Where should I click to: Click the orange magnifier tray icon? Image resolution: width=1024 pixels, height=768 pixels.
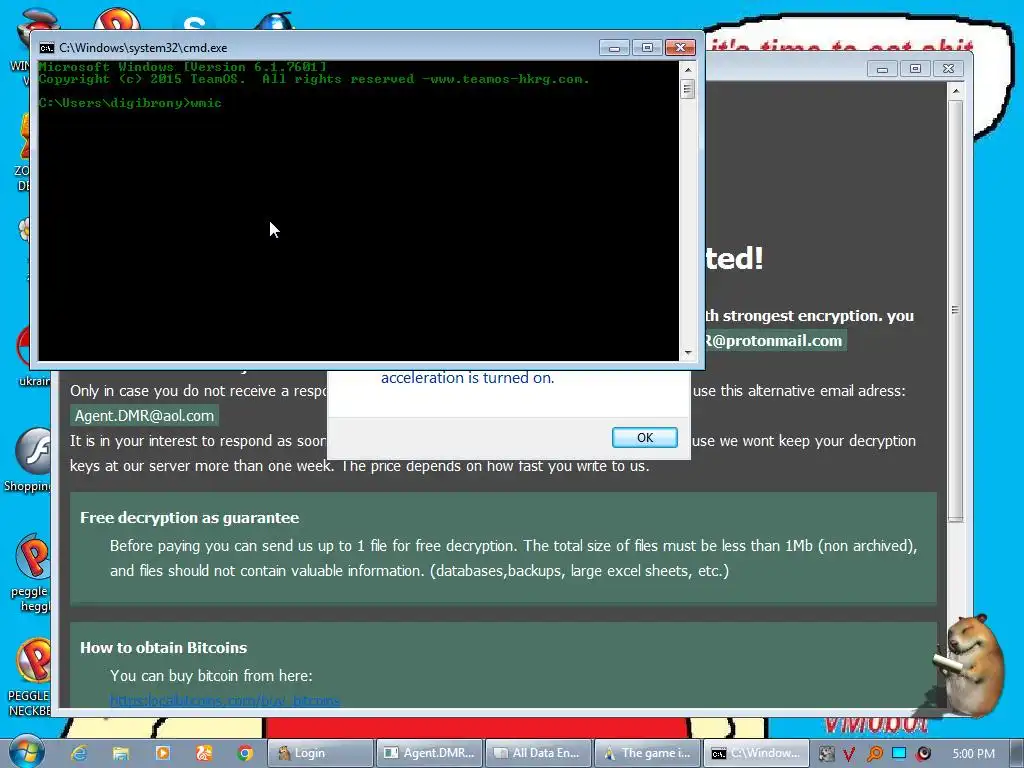[x=874, y=754]
